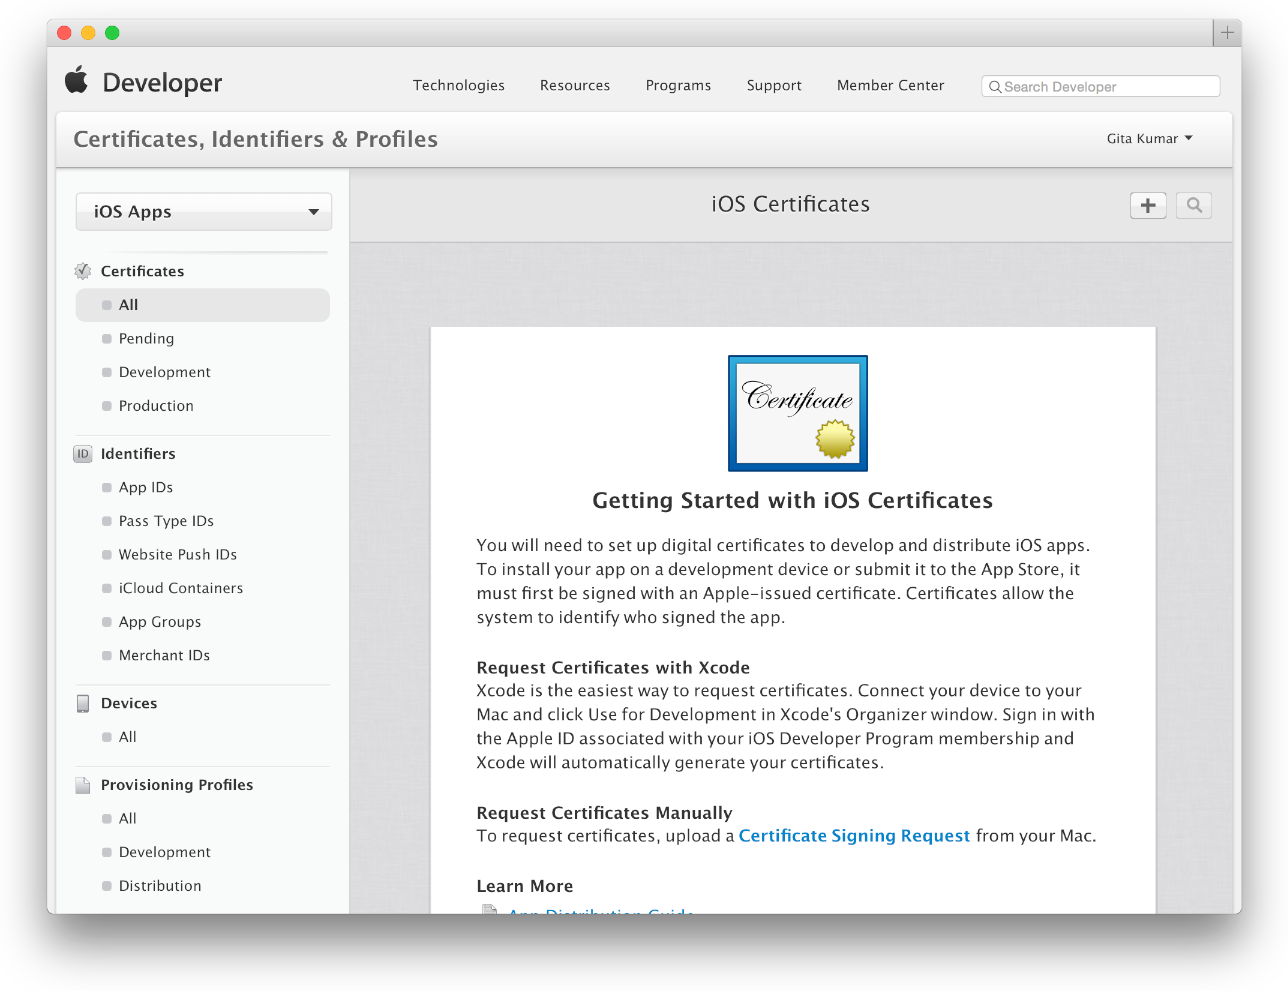
Task: Click Request Certificates with Xcode heading
Action: click(x=613, y=668)
